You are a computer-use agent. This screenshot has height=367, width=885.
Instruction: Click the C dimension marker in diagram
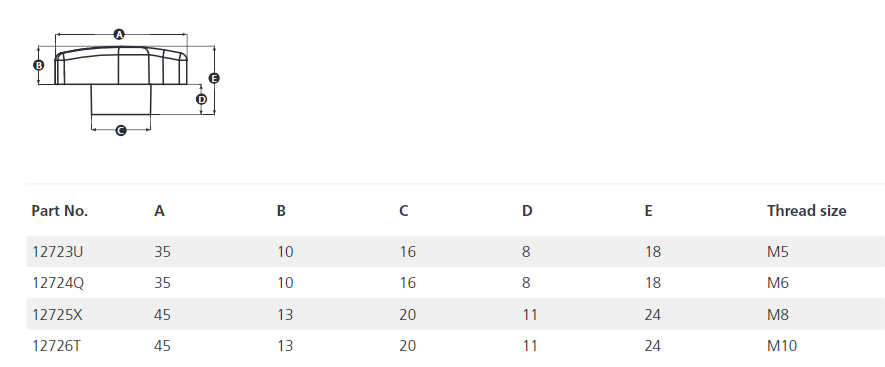pyautogui.click(x=121, y=130)
